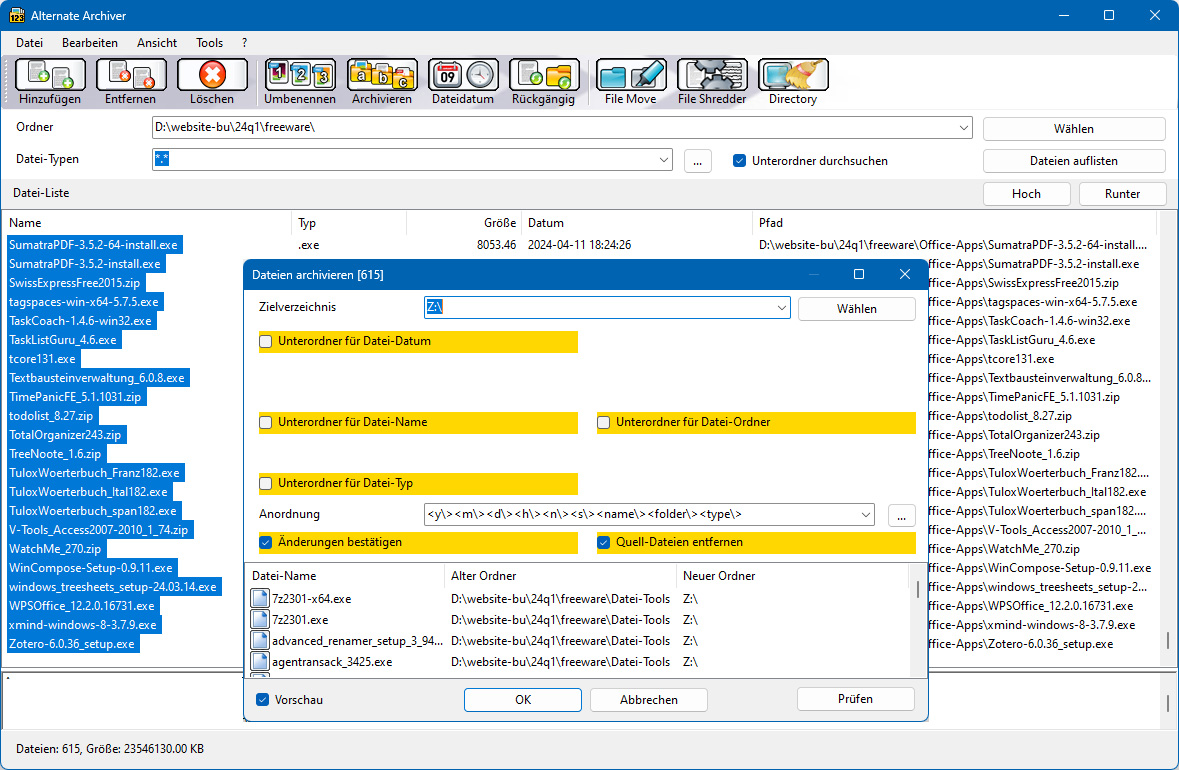Click the Dateien auflisten button
1179x770 pixels.
point(1074,161)
